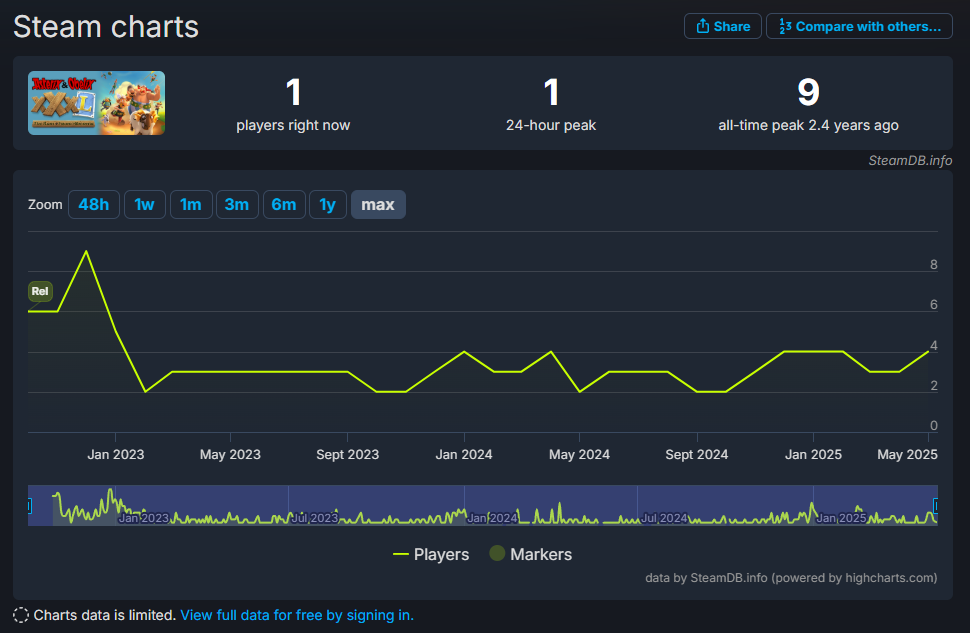Click the peak point of 9 players on chart

(86, 251)
